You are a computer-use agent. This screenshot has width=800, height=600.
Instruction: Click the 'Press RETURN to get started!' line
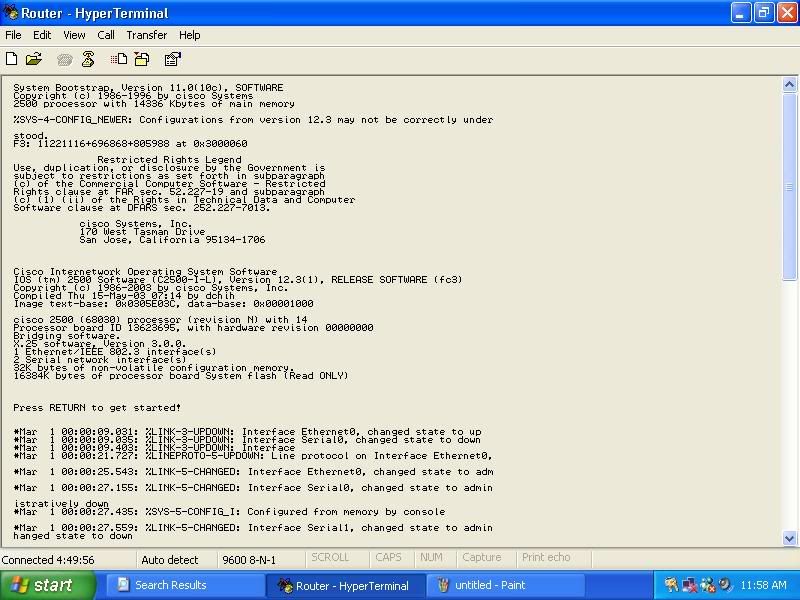97,408
